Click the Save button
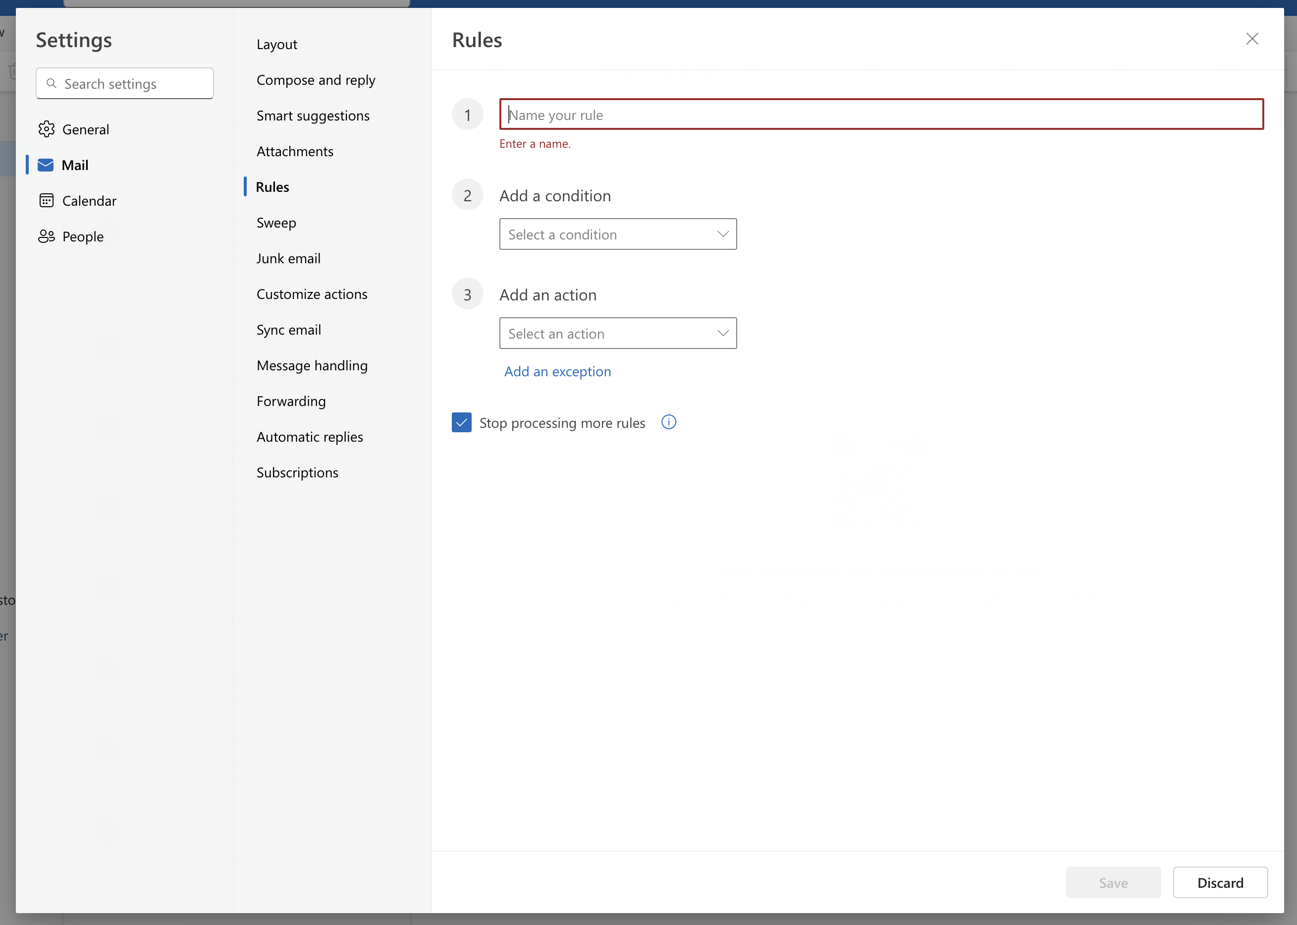 pyautogui.click(x=1113, y=882)
